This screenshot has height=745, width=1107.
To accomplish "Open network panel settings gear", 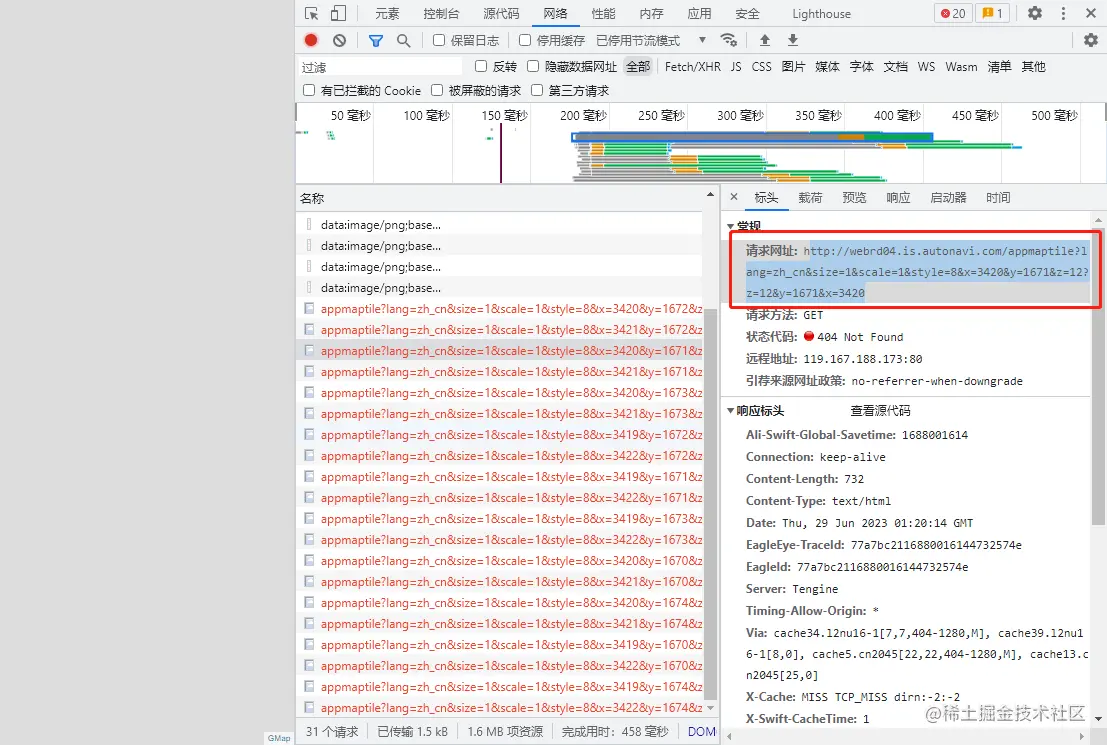I will pos(1091,40).
